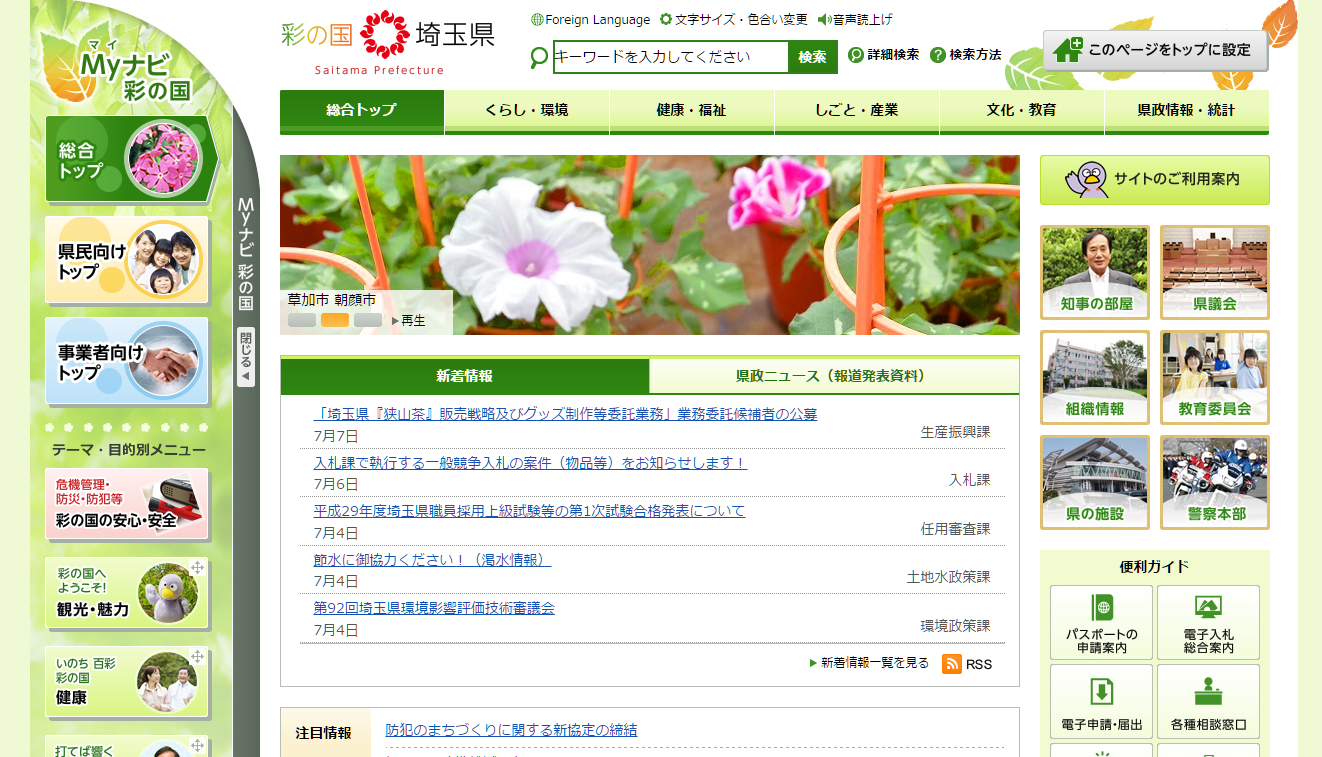
Task: Click the orange RSS feed icon
Action: pyautogui.click(x=952, y=664)
